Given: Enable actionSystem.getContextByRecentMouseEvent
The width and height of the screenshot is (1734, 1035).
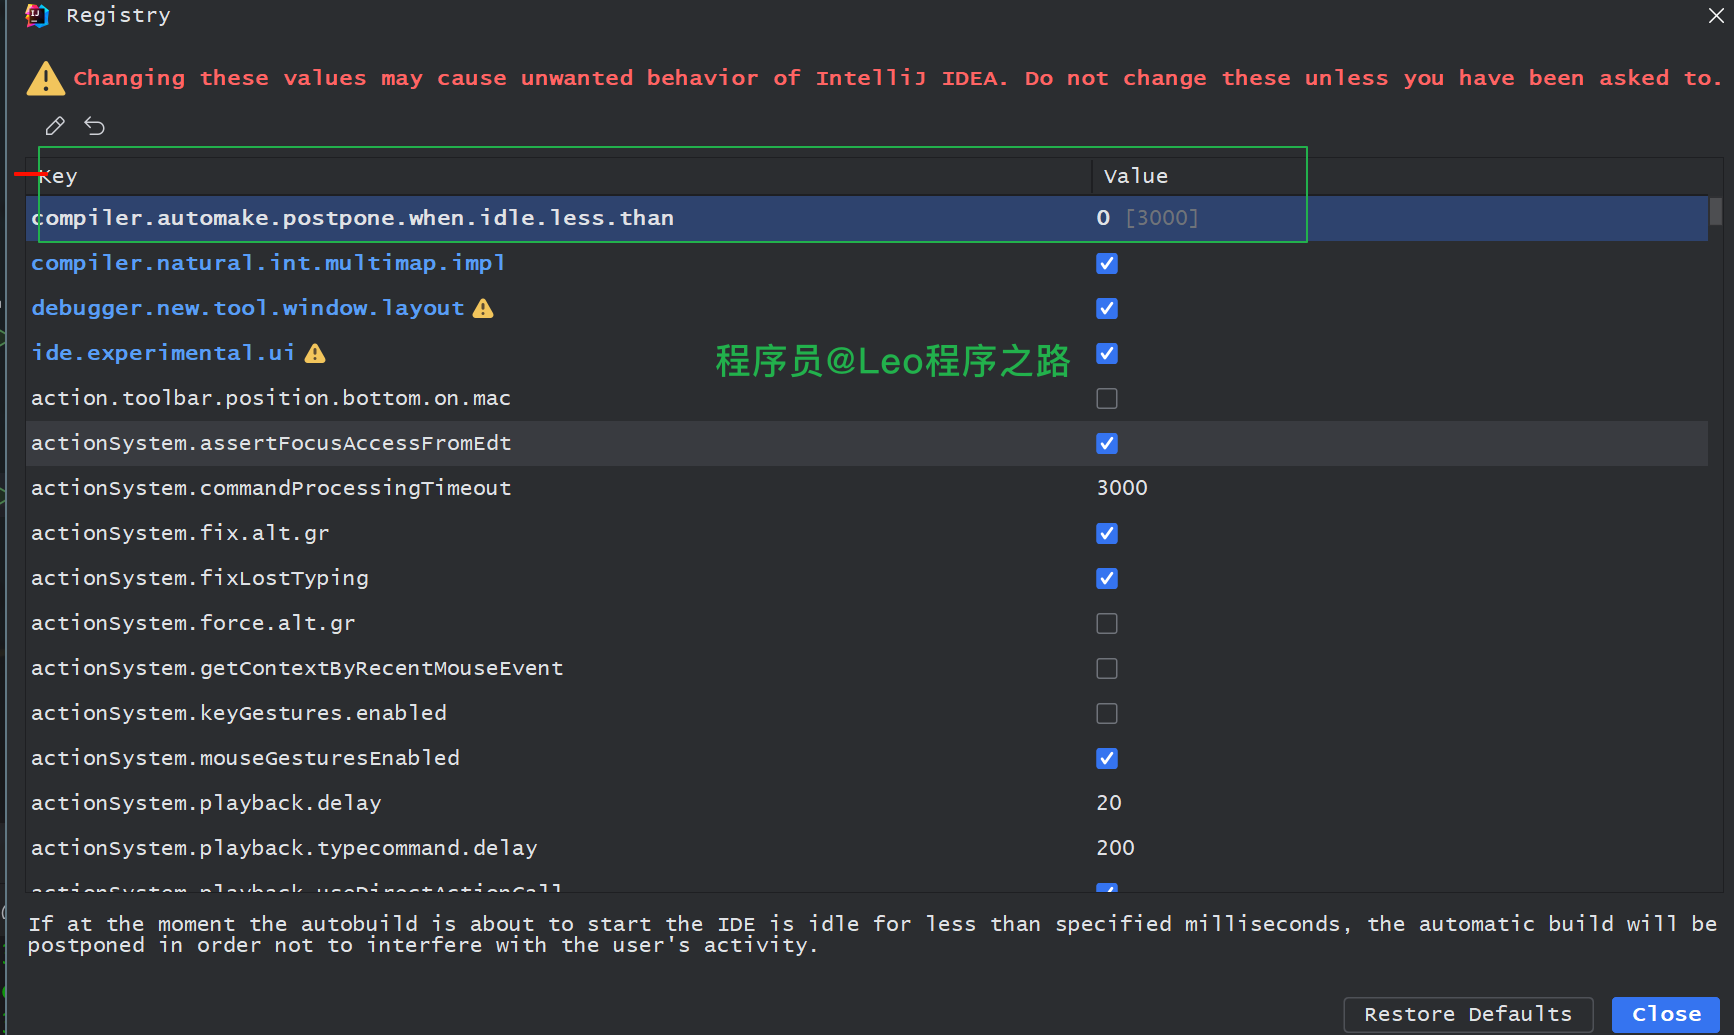Looking at the screenshot, I should 1107,668.
